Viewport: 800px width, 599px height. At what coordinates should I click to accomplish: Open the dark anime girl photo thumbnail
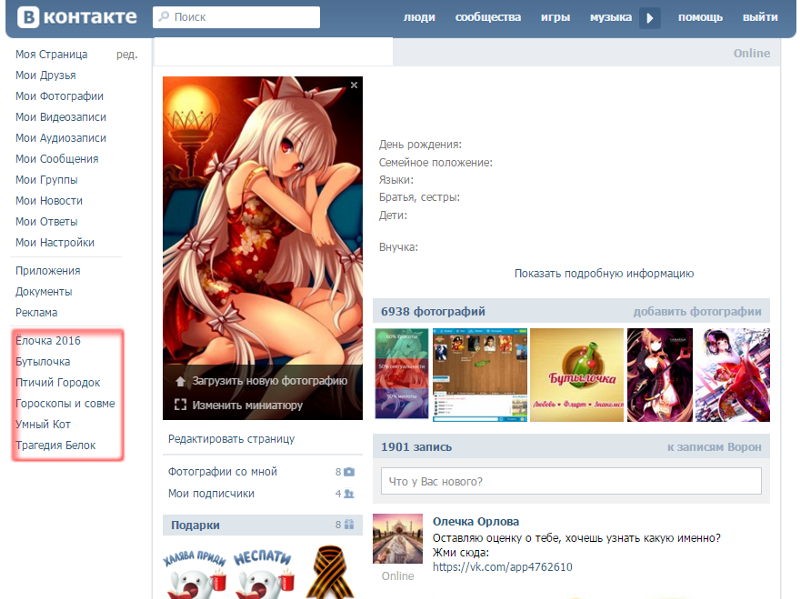click(660, 375)
